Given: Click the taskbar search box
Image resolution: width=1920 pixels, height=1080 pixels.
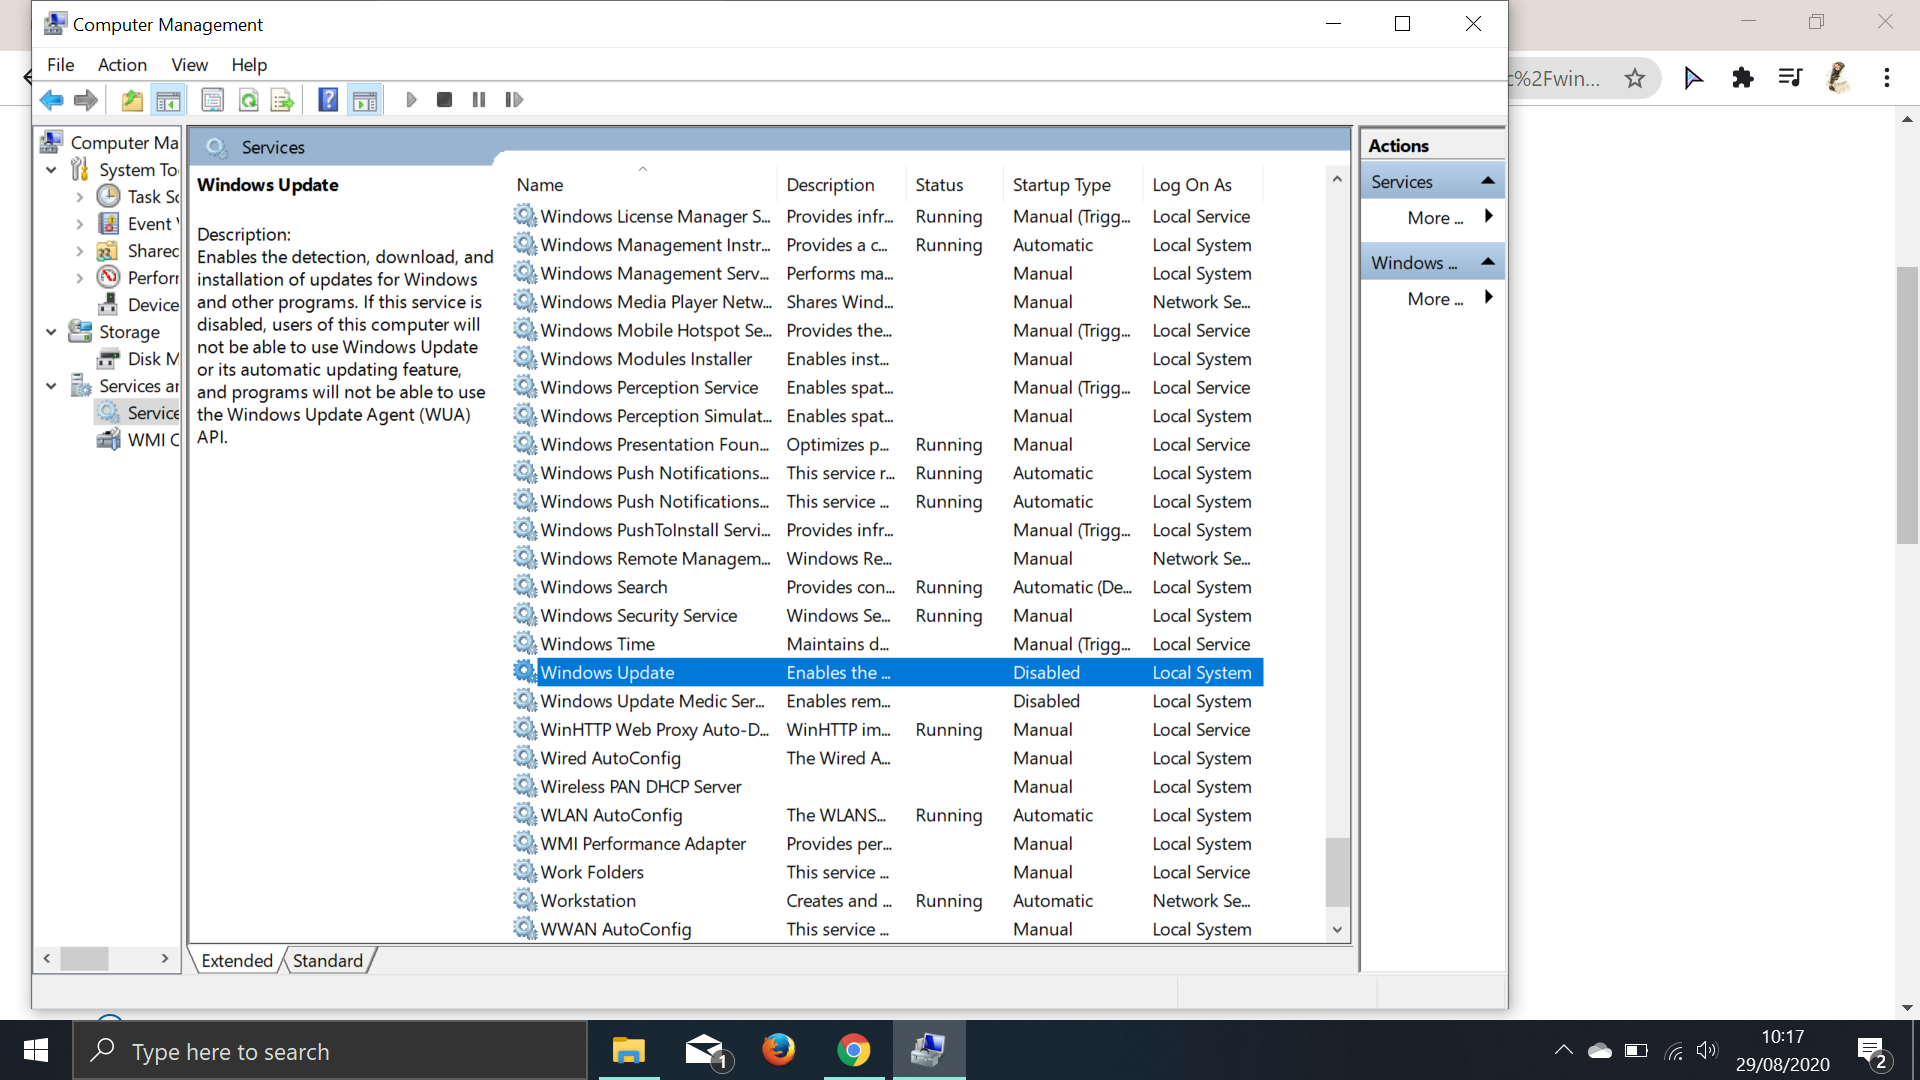Looking at the screenshot, I should point(330,1051).
